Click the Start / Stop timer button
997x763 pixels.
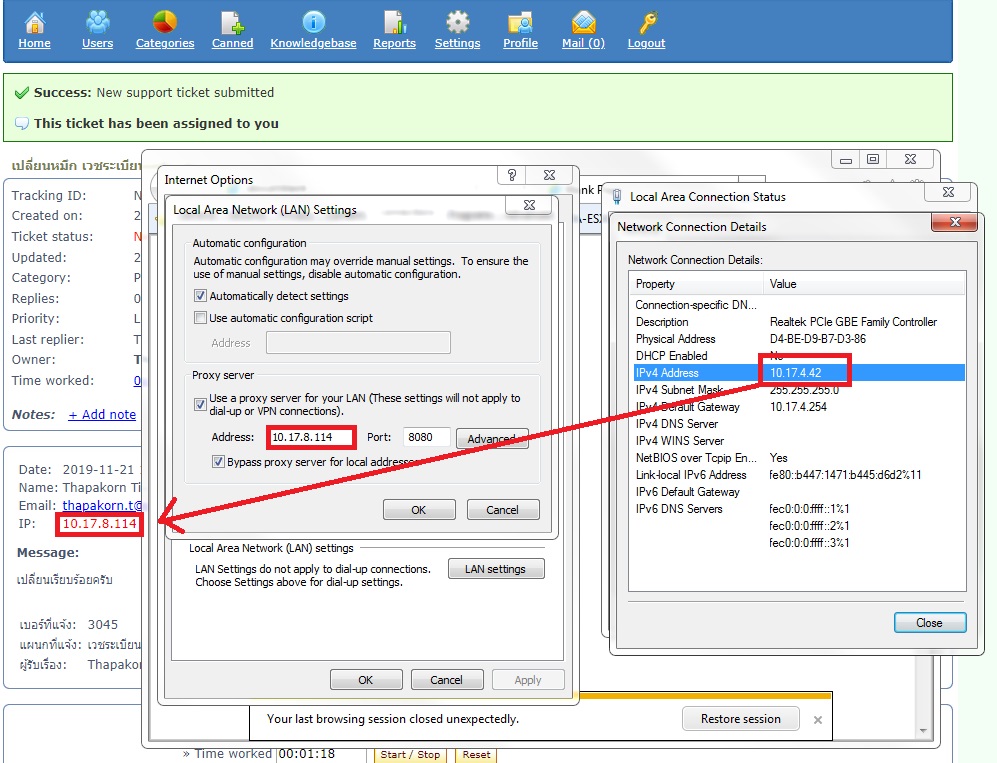pos(410,755)
